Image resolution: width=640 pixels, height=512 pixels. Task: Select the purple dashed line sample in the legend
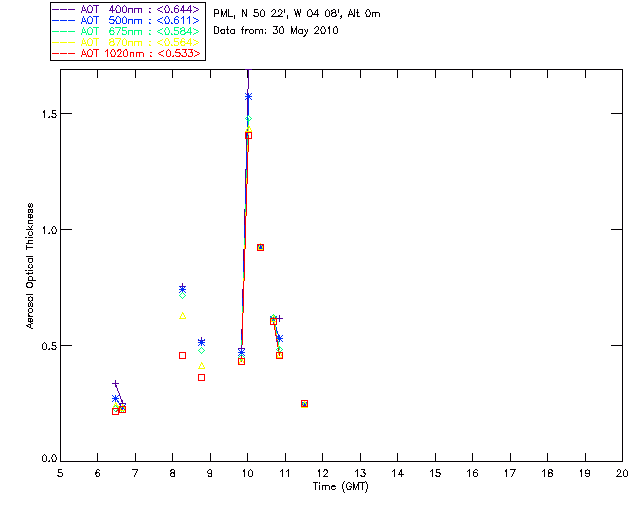pos(64,9)
